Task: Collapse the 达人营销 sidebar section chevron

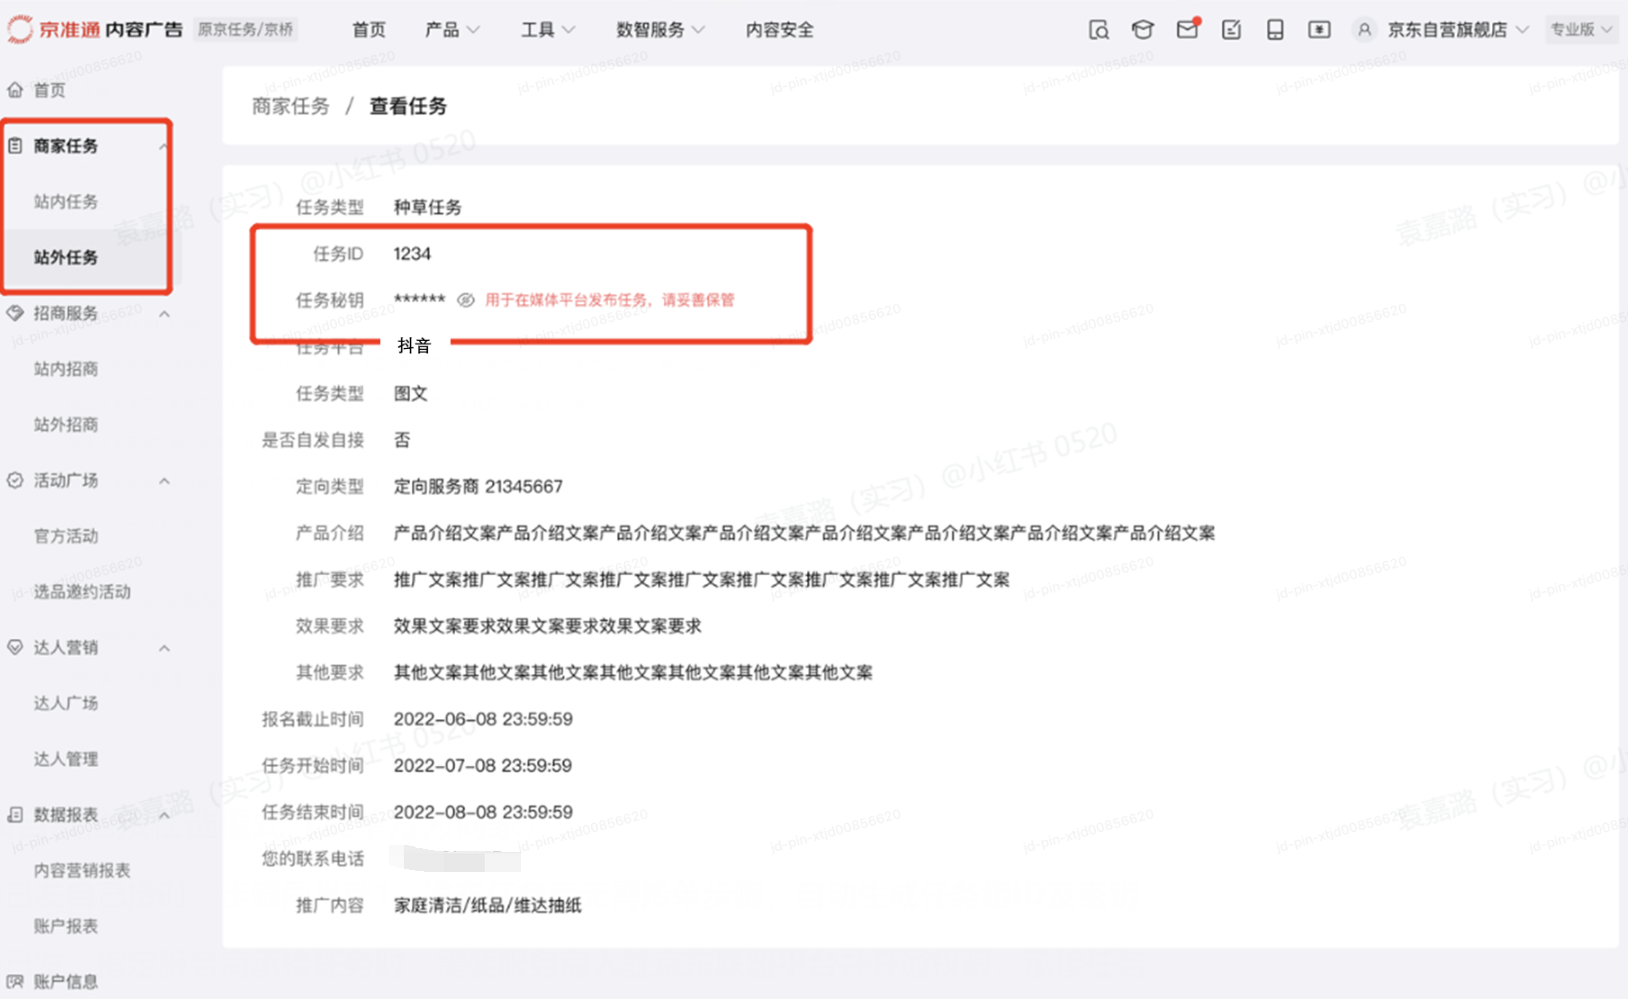Action: pyautogui.click(x=164, y=648)
